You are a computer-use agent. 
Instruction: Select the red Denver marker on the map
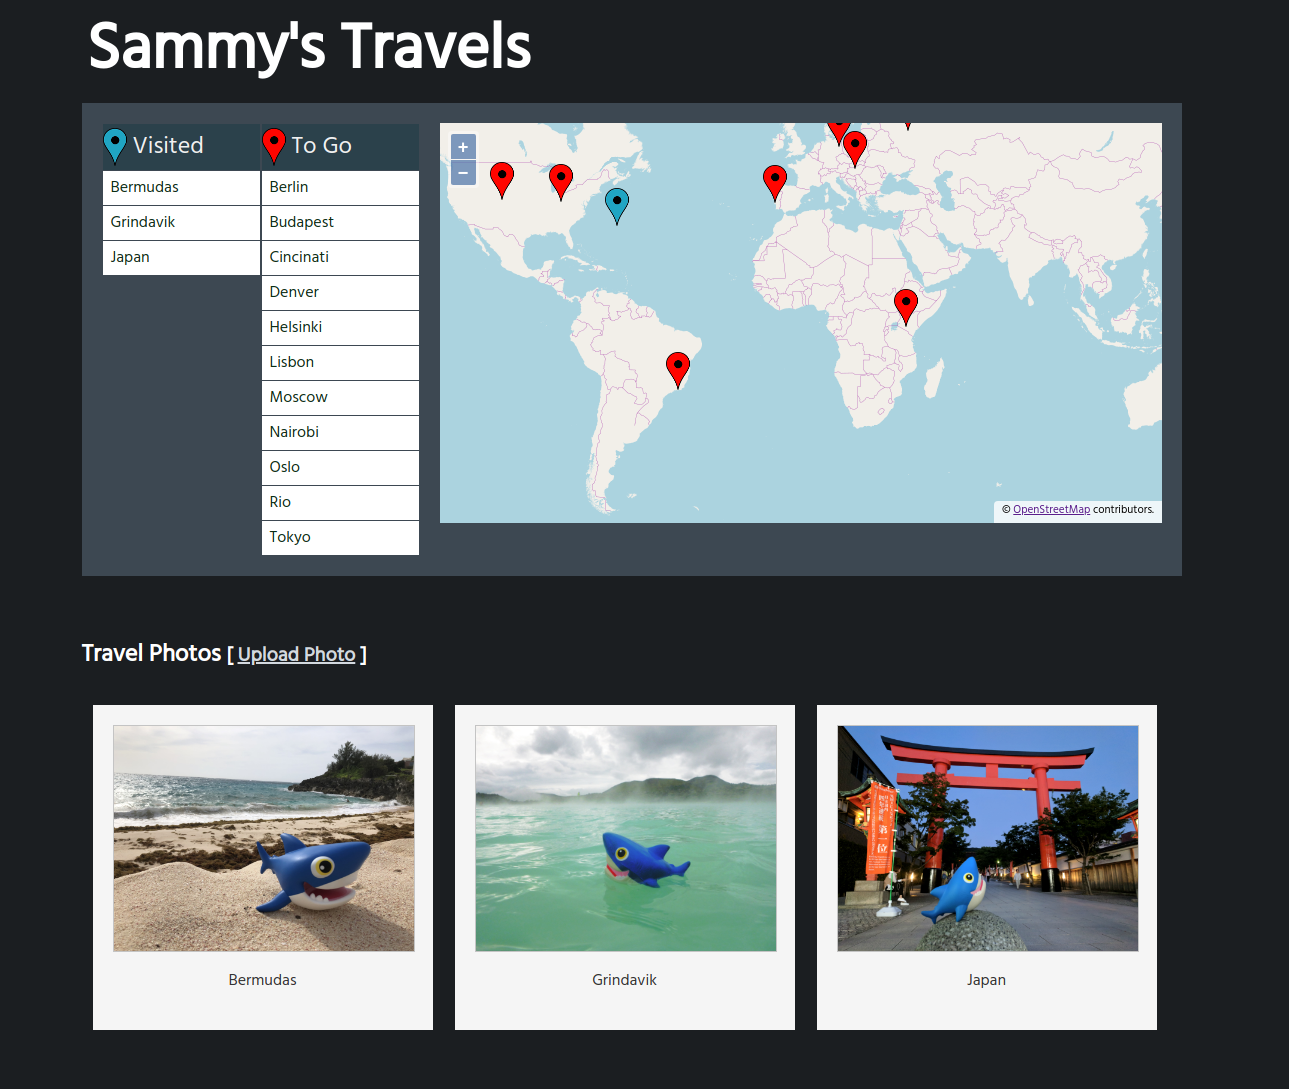coord(502,181)
